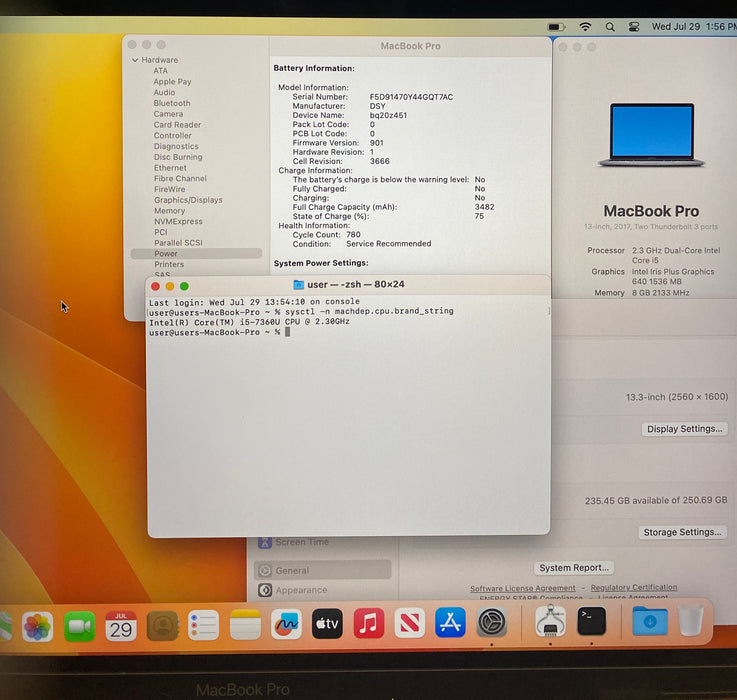Open the Contacts app in the Dock
Screen dimensions: 737x700
[163, 626]
